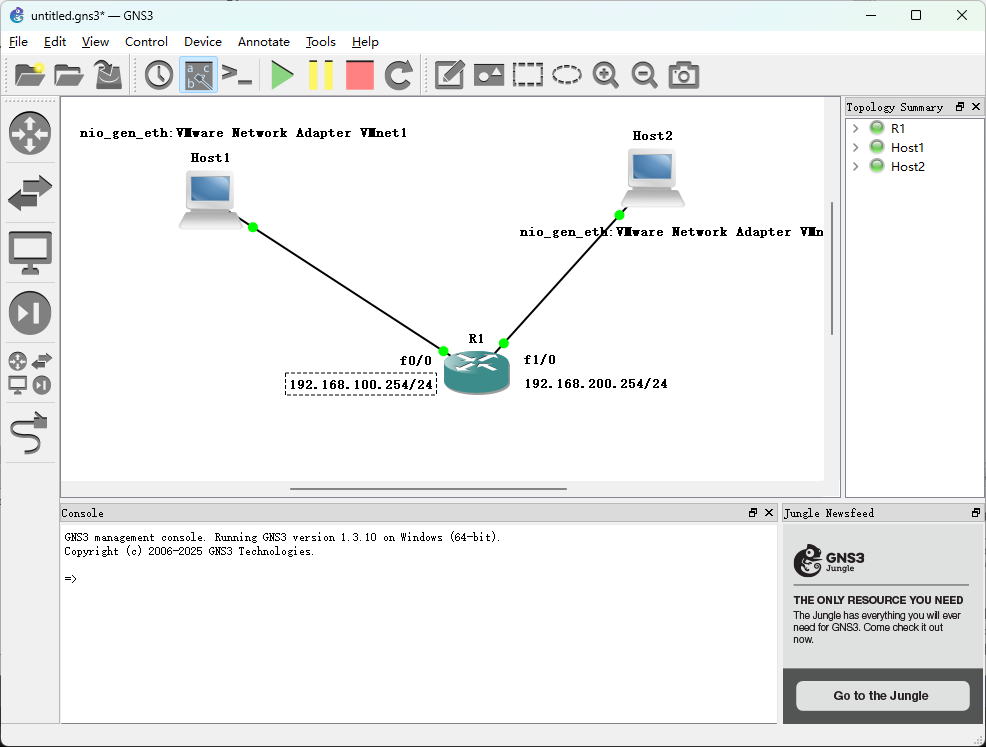Click the Go to the Jungle button
986x747 pixels.
point(881,695)
